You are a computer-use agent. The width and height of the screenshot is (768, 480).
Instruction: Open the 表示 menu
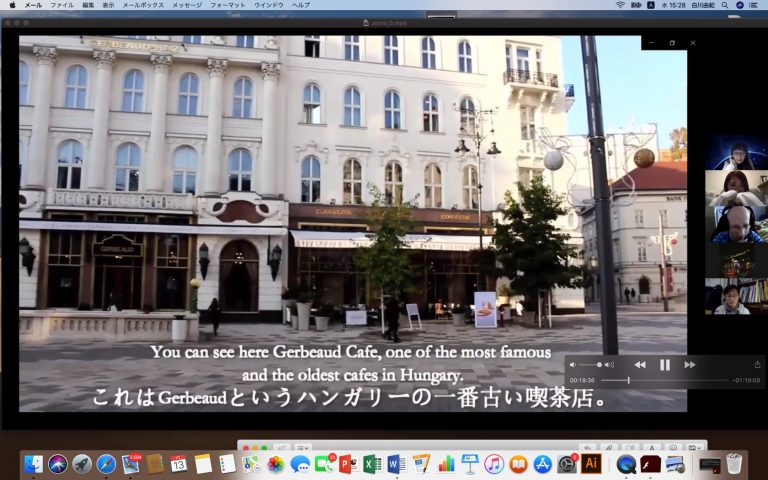click(108, 5)
